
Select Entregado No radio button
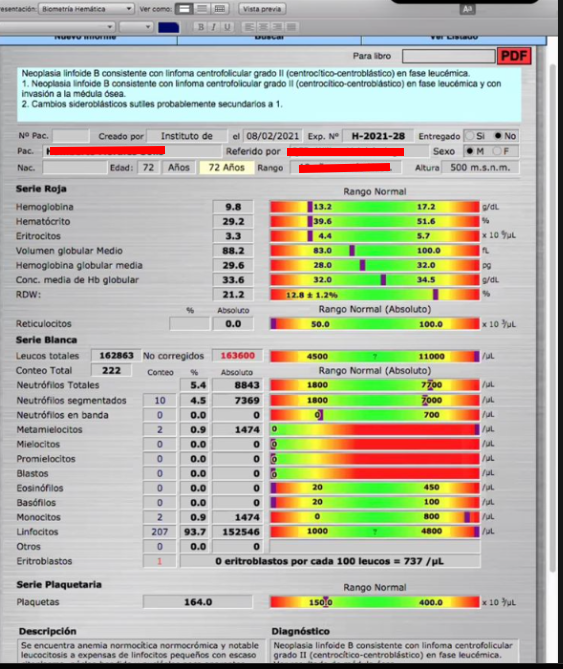point(498,136)
